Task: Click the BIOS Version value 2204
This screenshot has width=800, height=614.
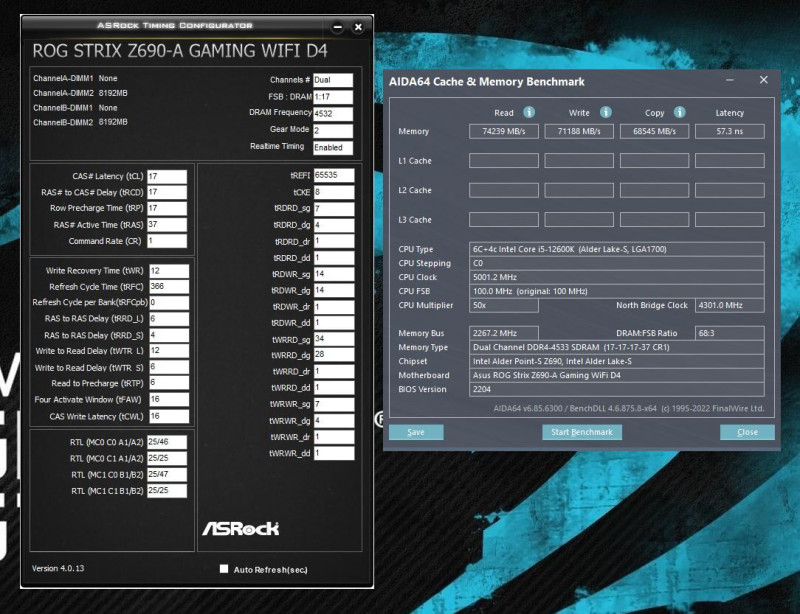Action: point(616,389)
